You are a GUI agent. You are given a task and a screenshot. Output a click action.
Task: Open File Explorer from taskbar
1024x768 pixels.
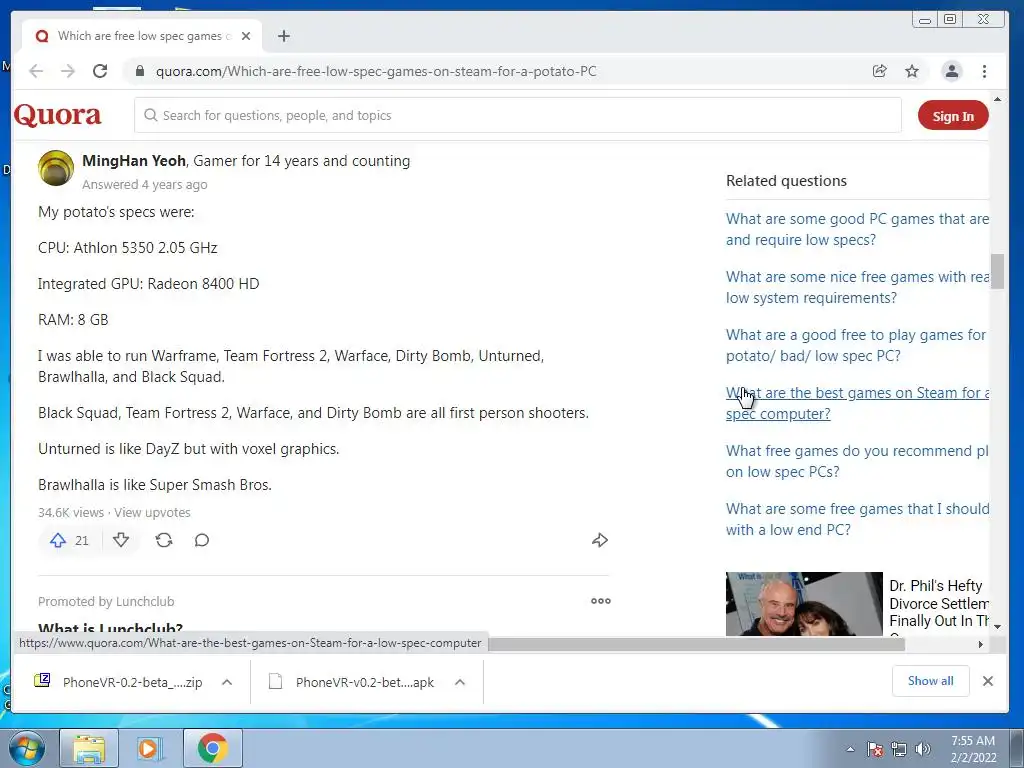(x=89, y=748)
